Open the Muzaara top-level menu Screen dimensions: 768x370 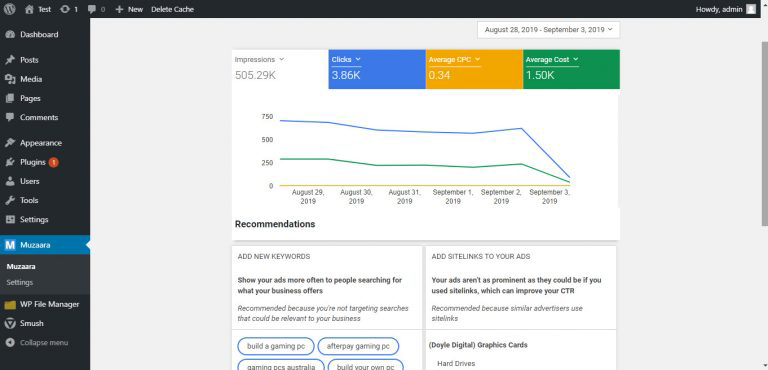pyautogui.click(x=45, y=245)
